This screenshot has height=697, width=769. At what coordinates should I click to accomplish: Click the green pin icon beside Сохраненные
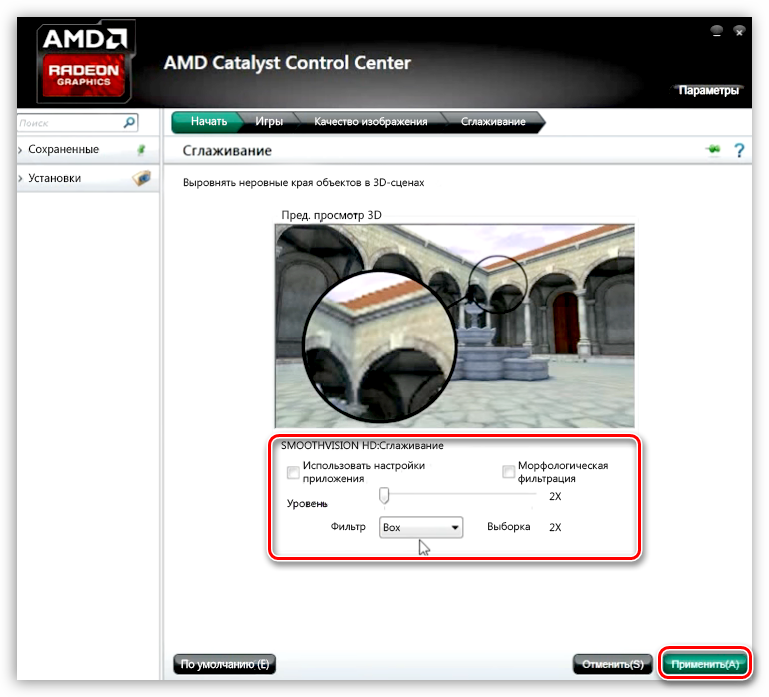pyautogui.click(x=141, y=150)
